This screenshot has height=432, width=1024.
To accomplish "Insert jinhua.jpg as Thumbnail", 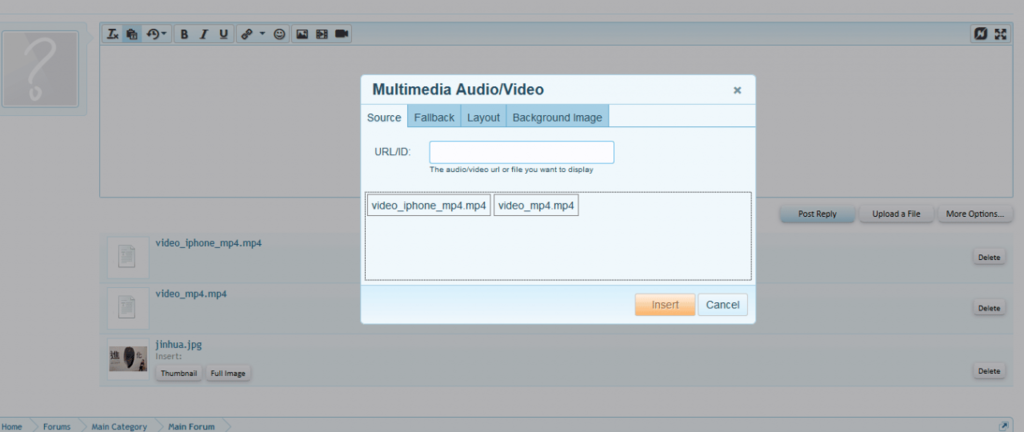I will click(x=179, y=373).
